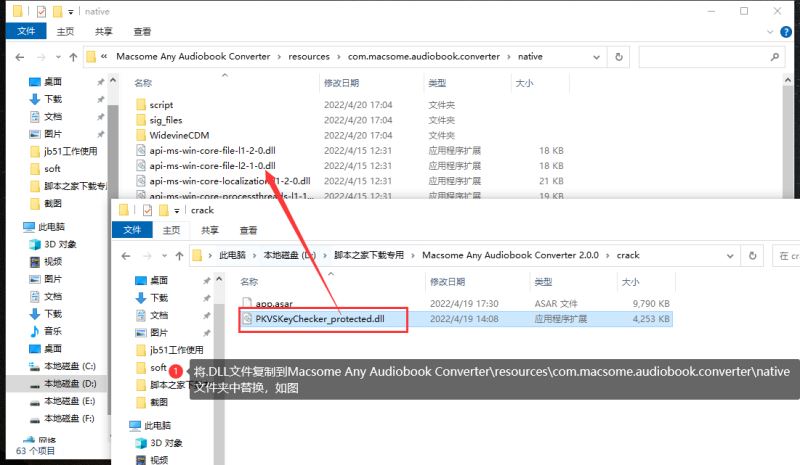Open 桌面 in crack window sidebar
Image resolution: width=800 pixels, height=465 pixels.
click(159, 280)
